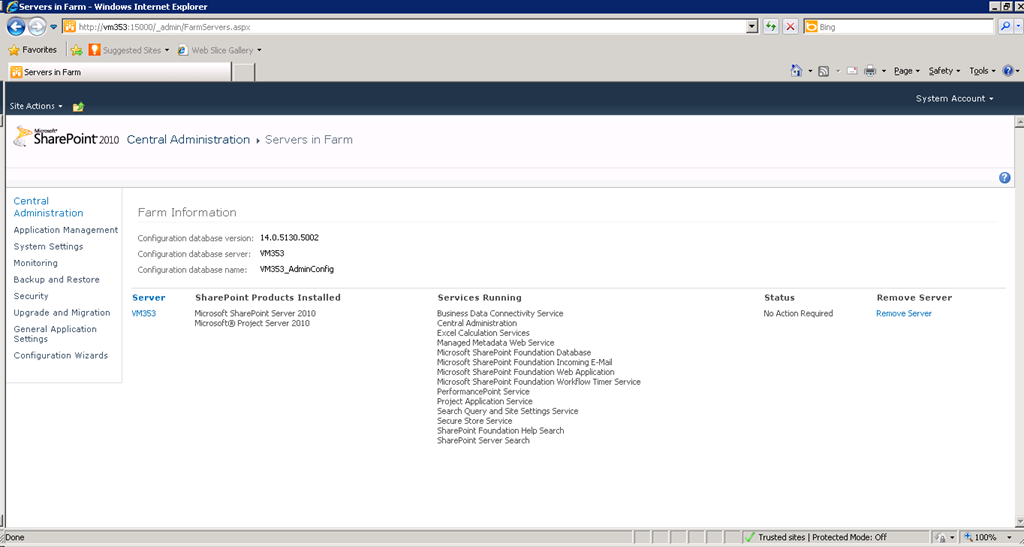
Task: Click the browser Back arrow button
Action: [x=16, y=27]
